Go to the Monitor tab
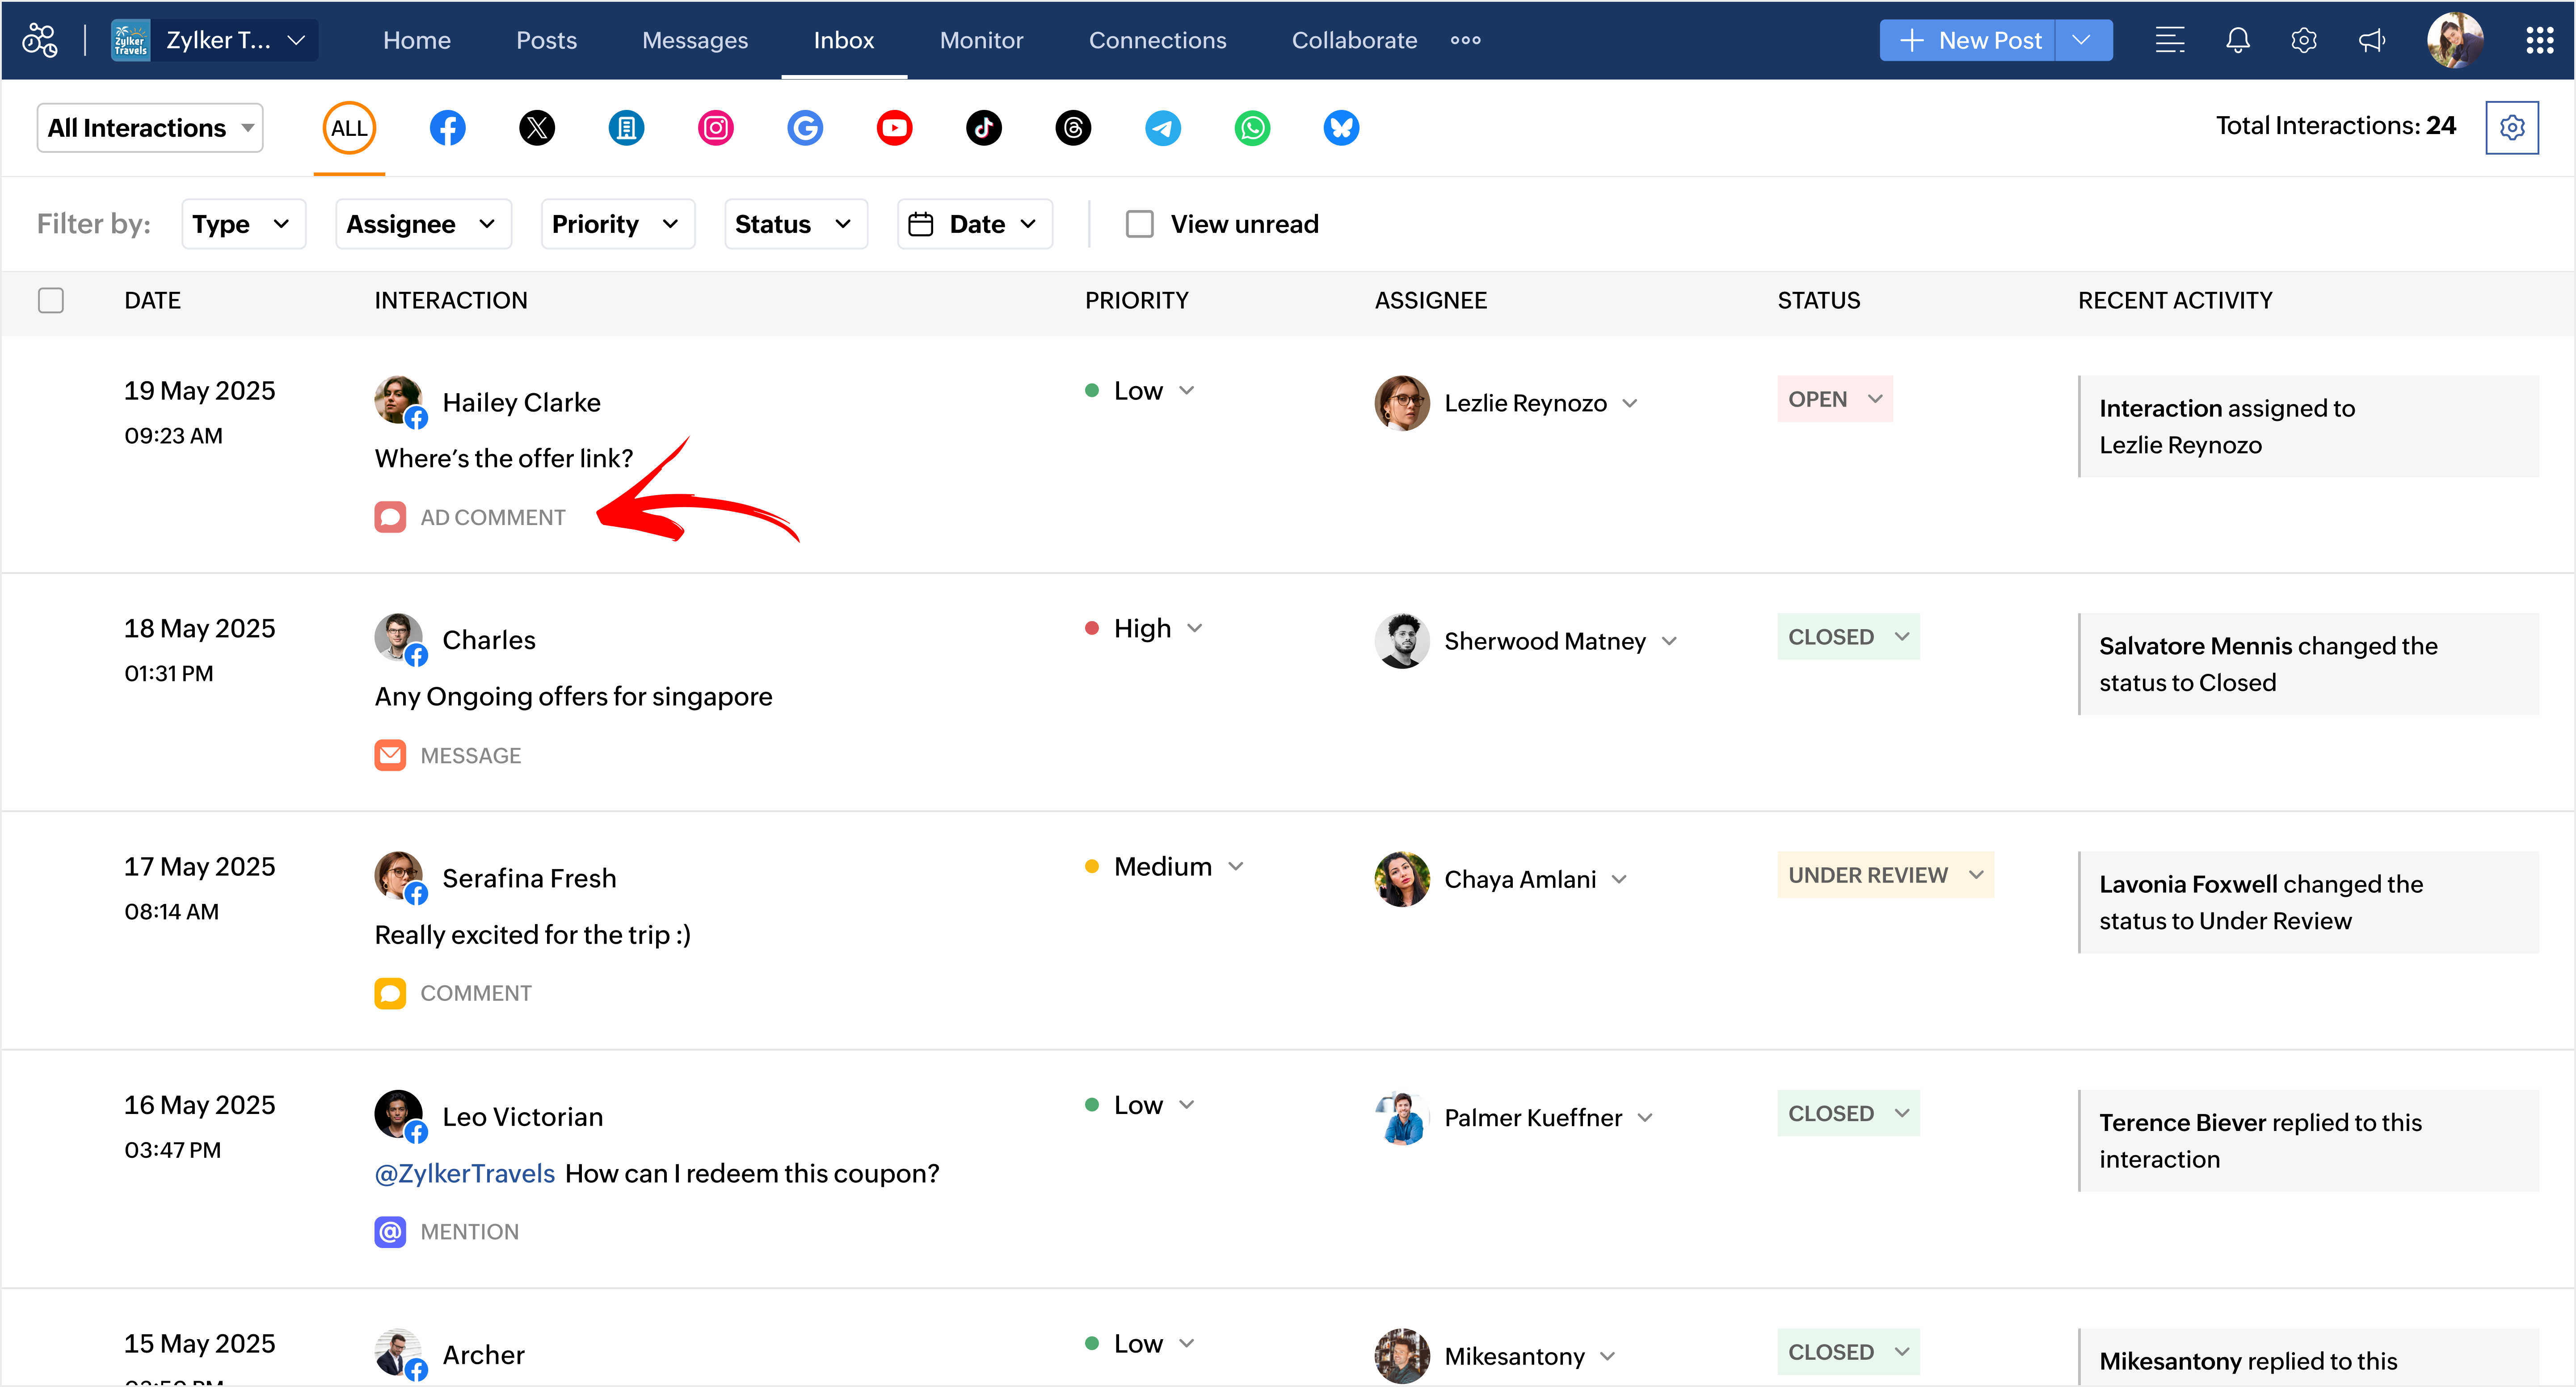Image resolution: width=2576 pixels, height=1387 pixels. coord(981,40)
